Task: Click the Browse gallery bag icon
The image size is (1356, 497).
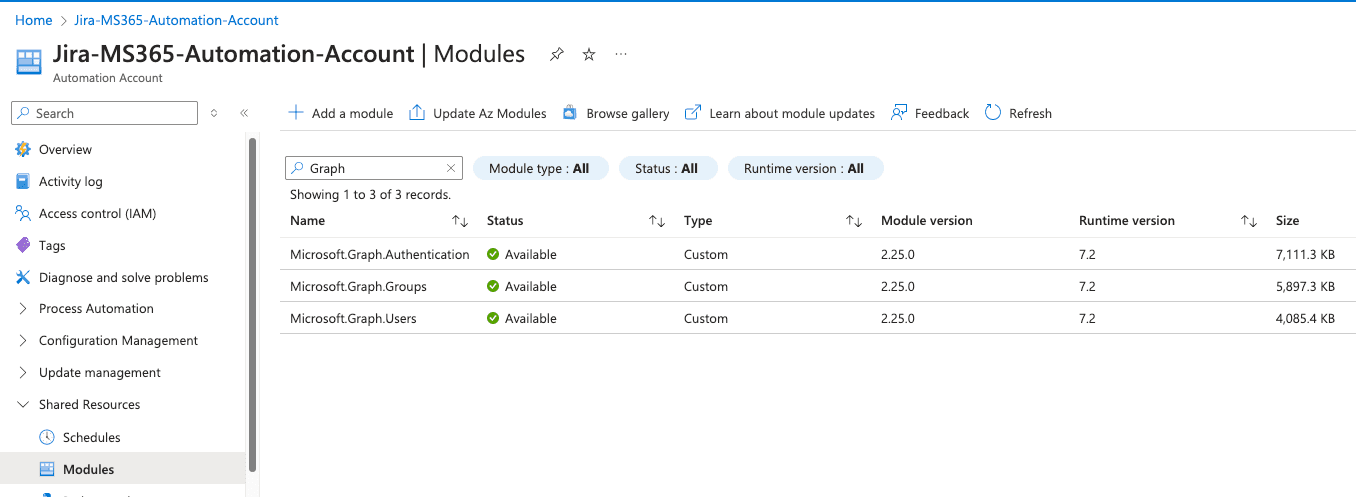Action: pos(570,113)
